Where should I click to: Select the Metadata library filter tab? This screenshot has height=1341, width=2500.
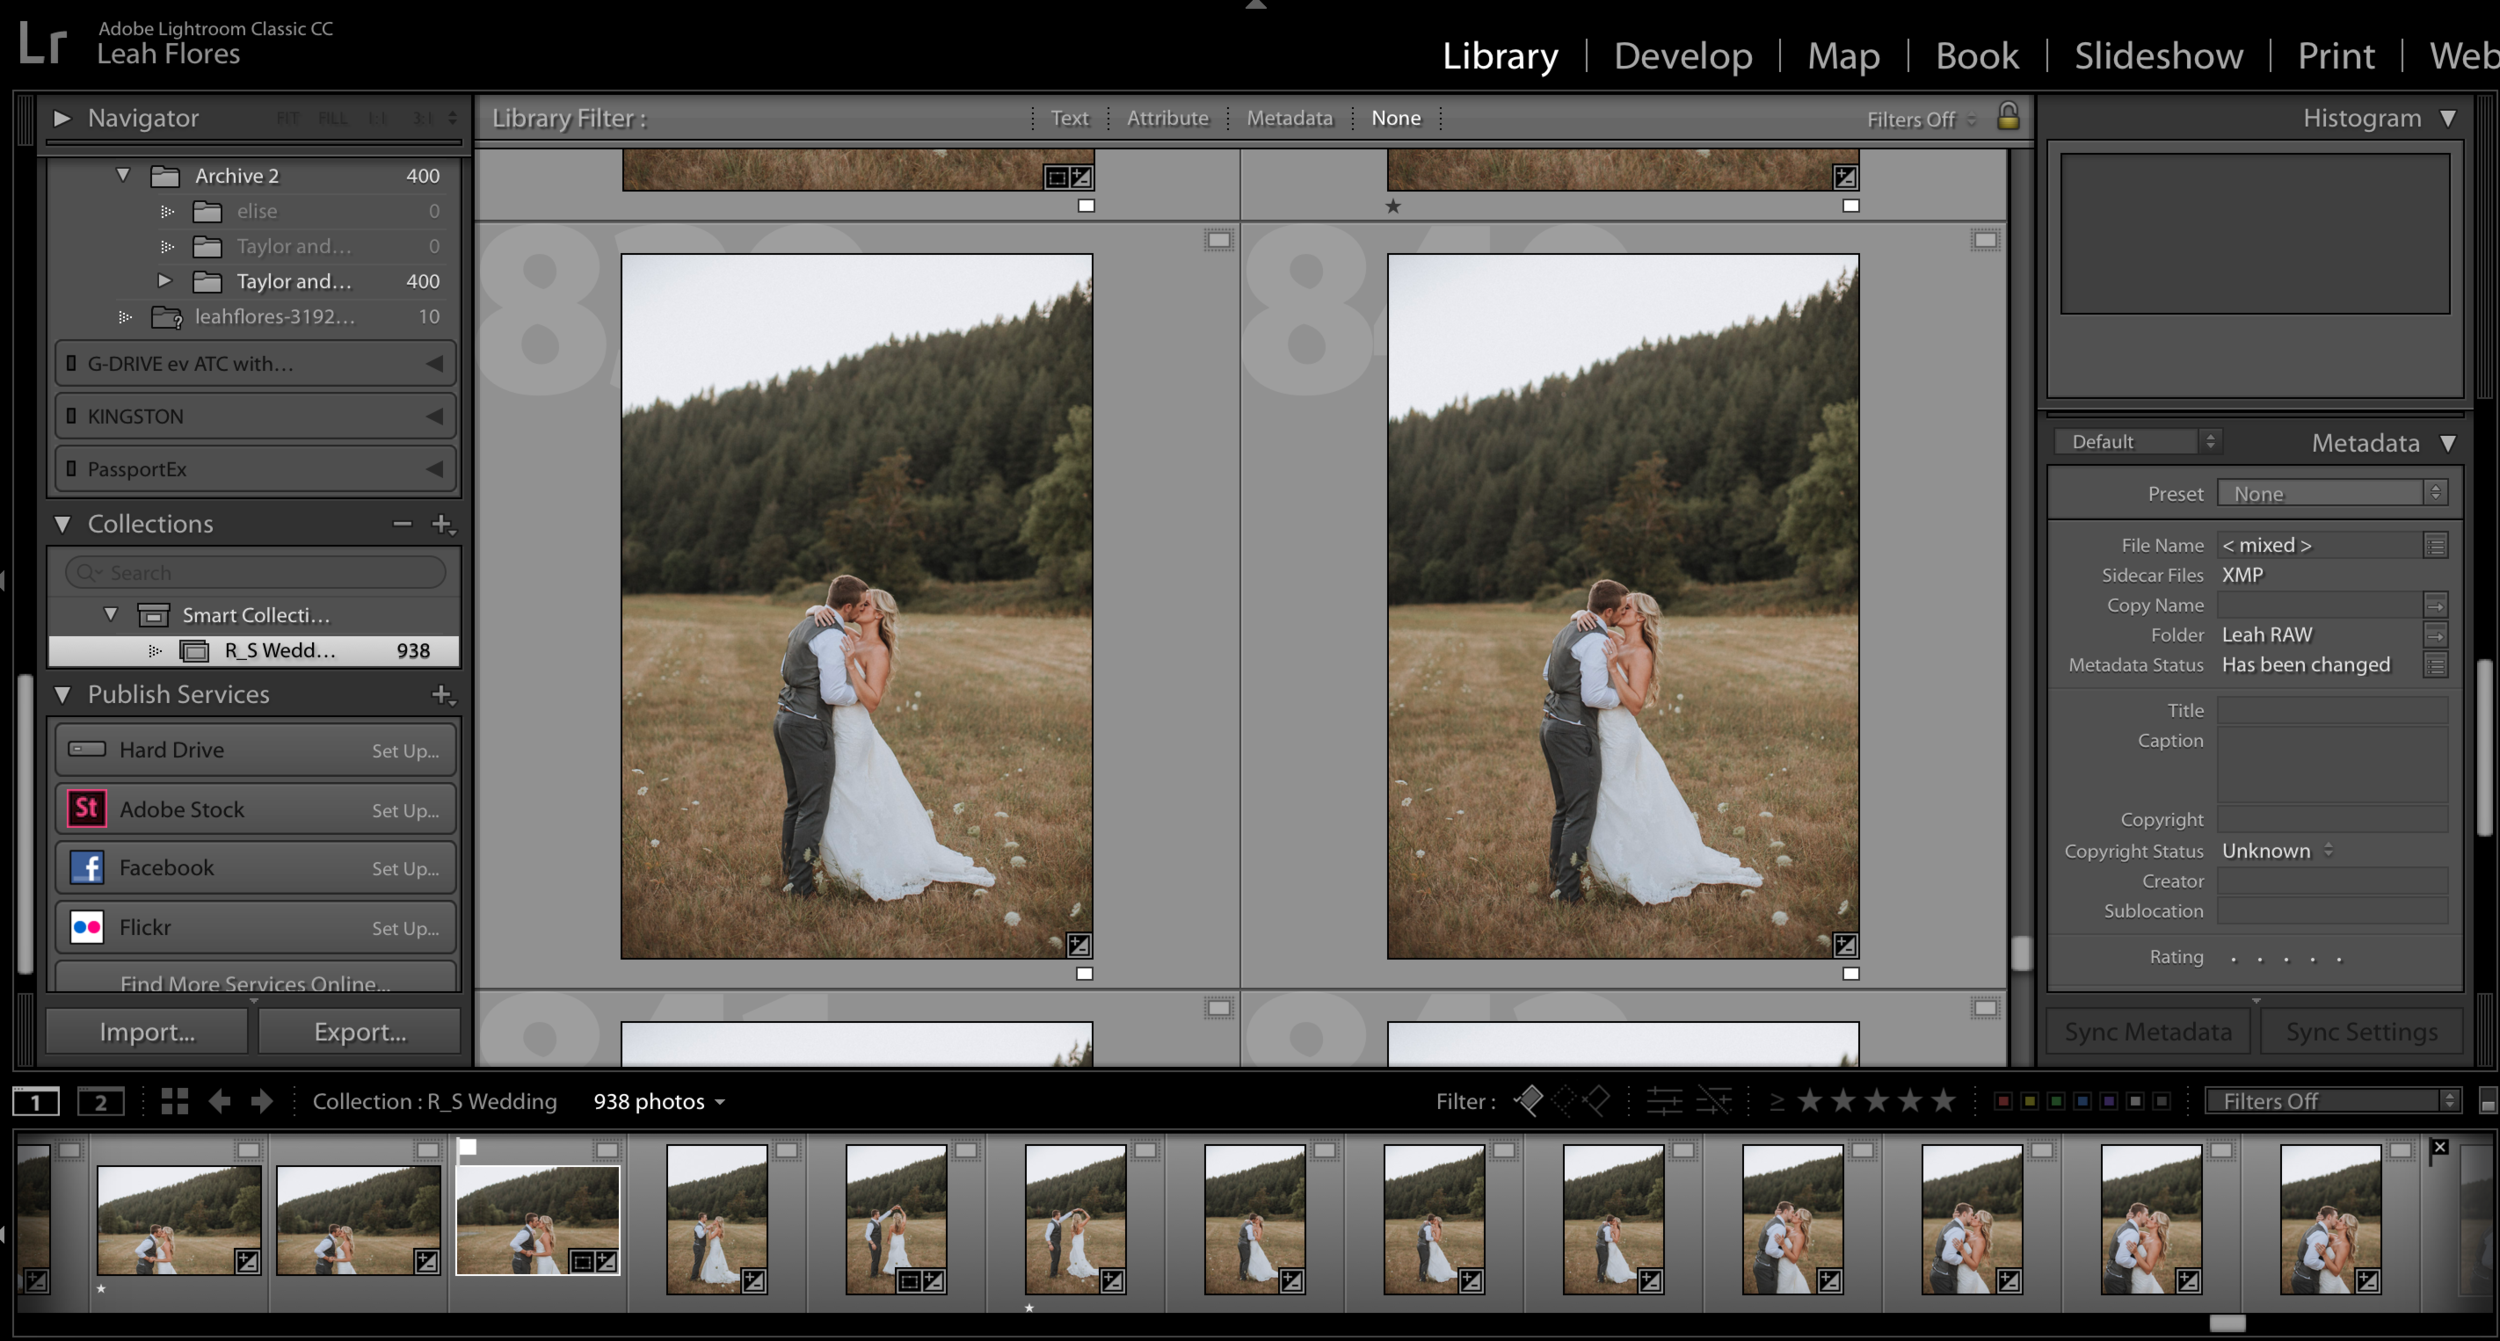[x=1289, y=118]
